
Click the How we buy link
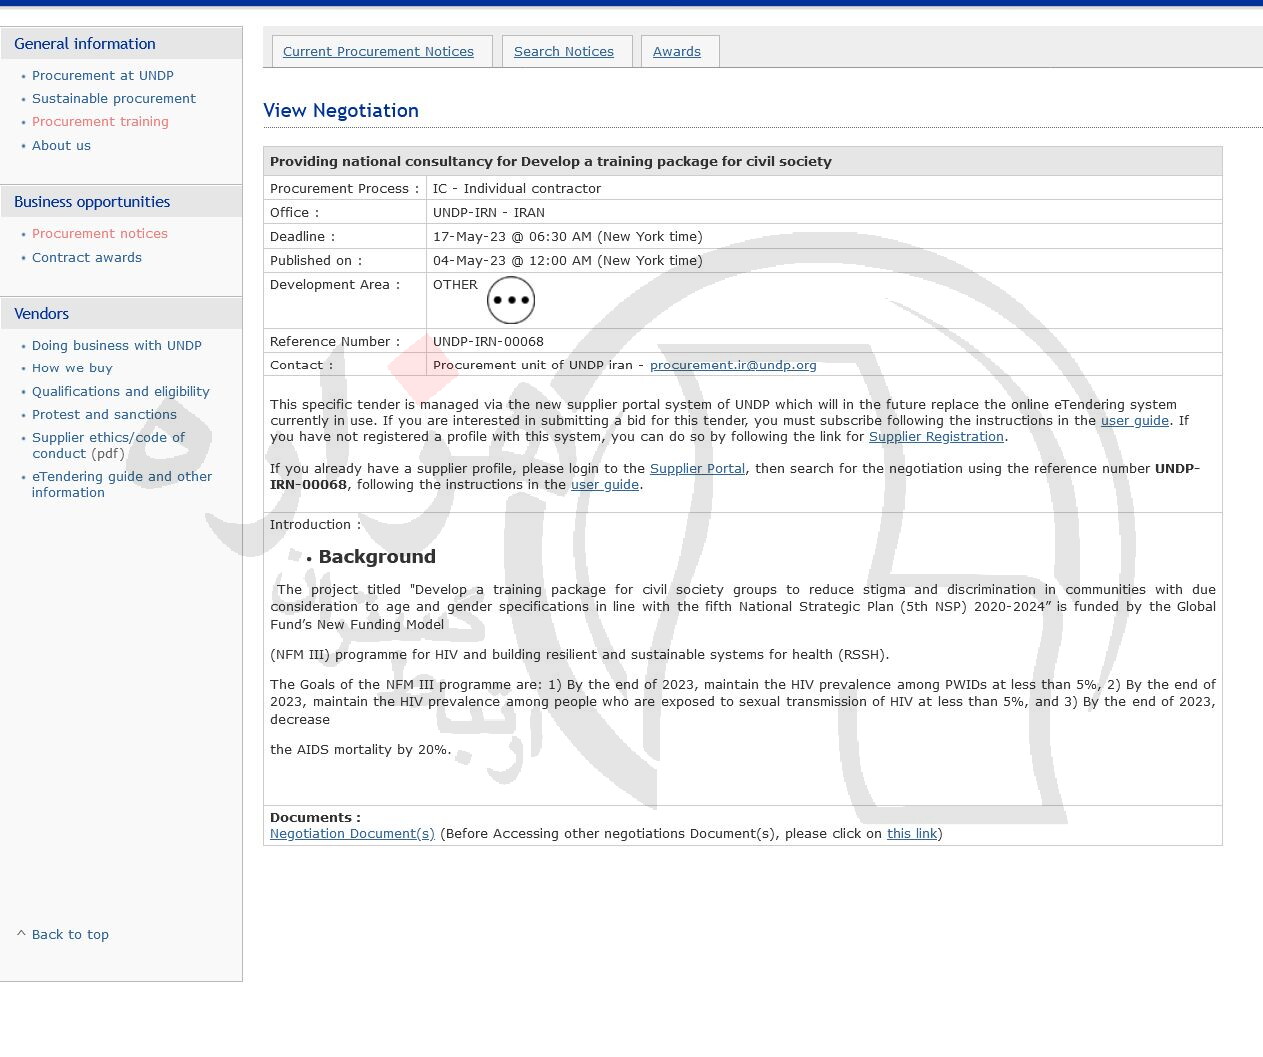[72, 369]
